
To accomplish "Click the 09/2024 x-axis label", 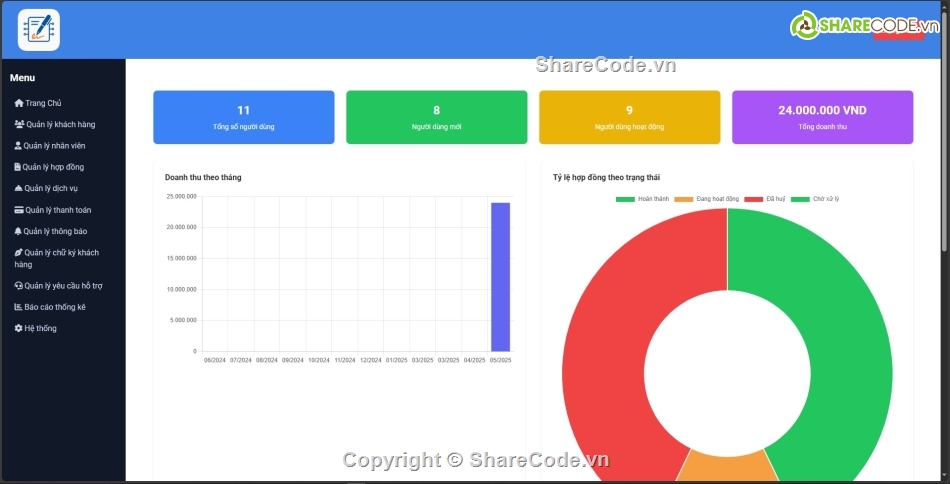I will tap(293, 360).
